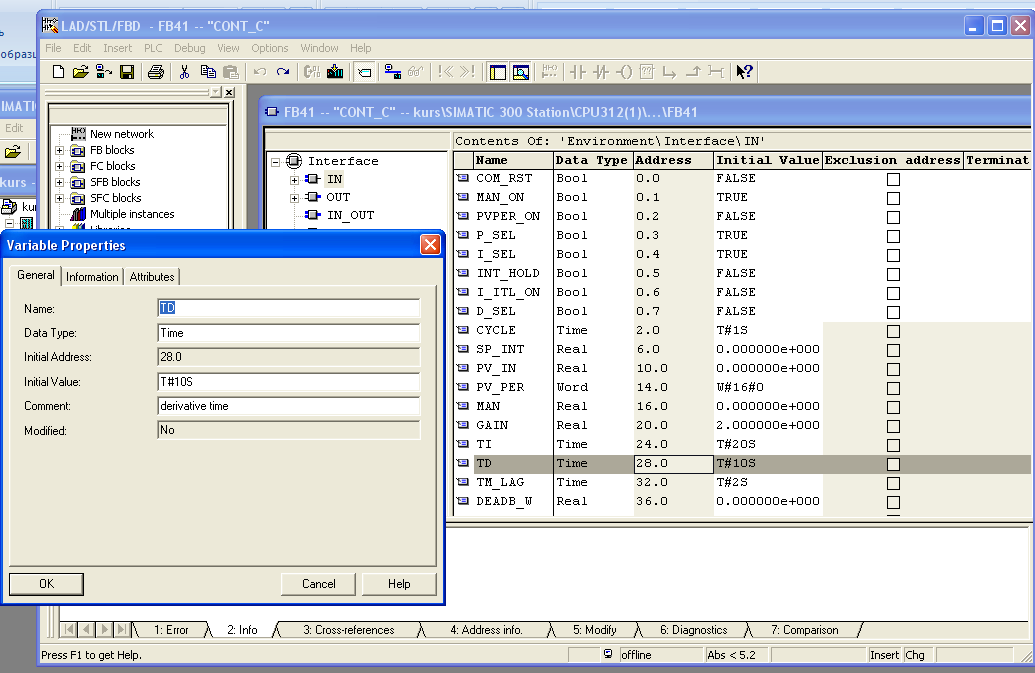Screen dimensions: 1035x673
Task: Check the exclusion box in CYCLE row
Action: pyautogui.click(x=893, y=331)
